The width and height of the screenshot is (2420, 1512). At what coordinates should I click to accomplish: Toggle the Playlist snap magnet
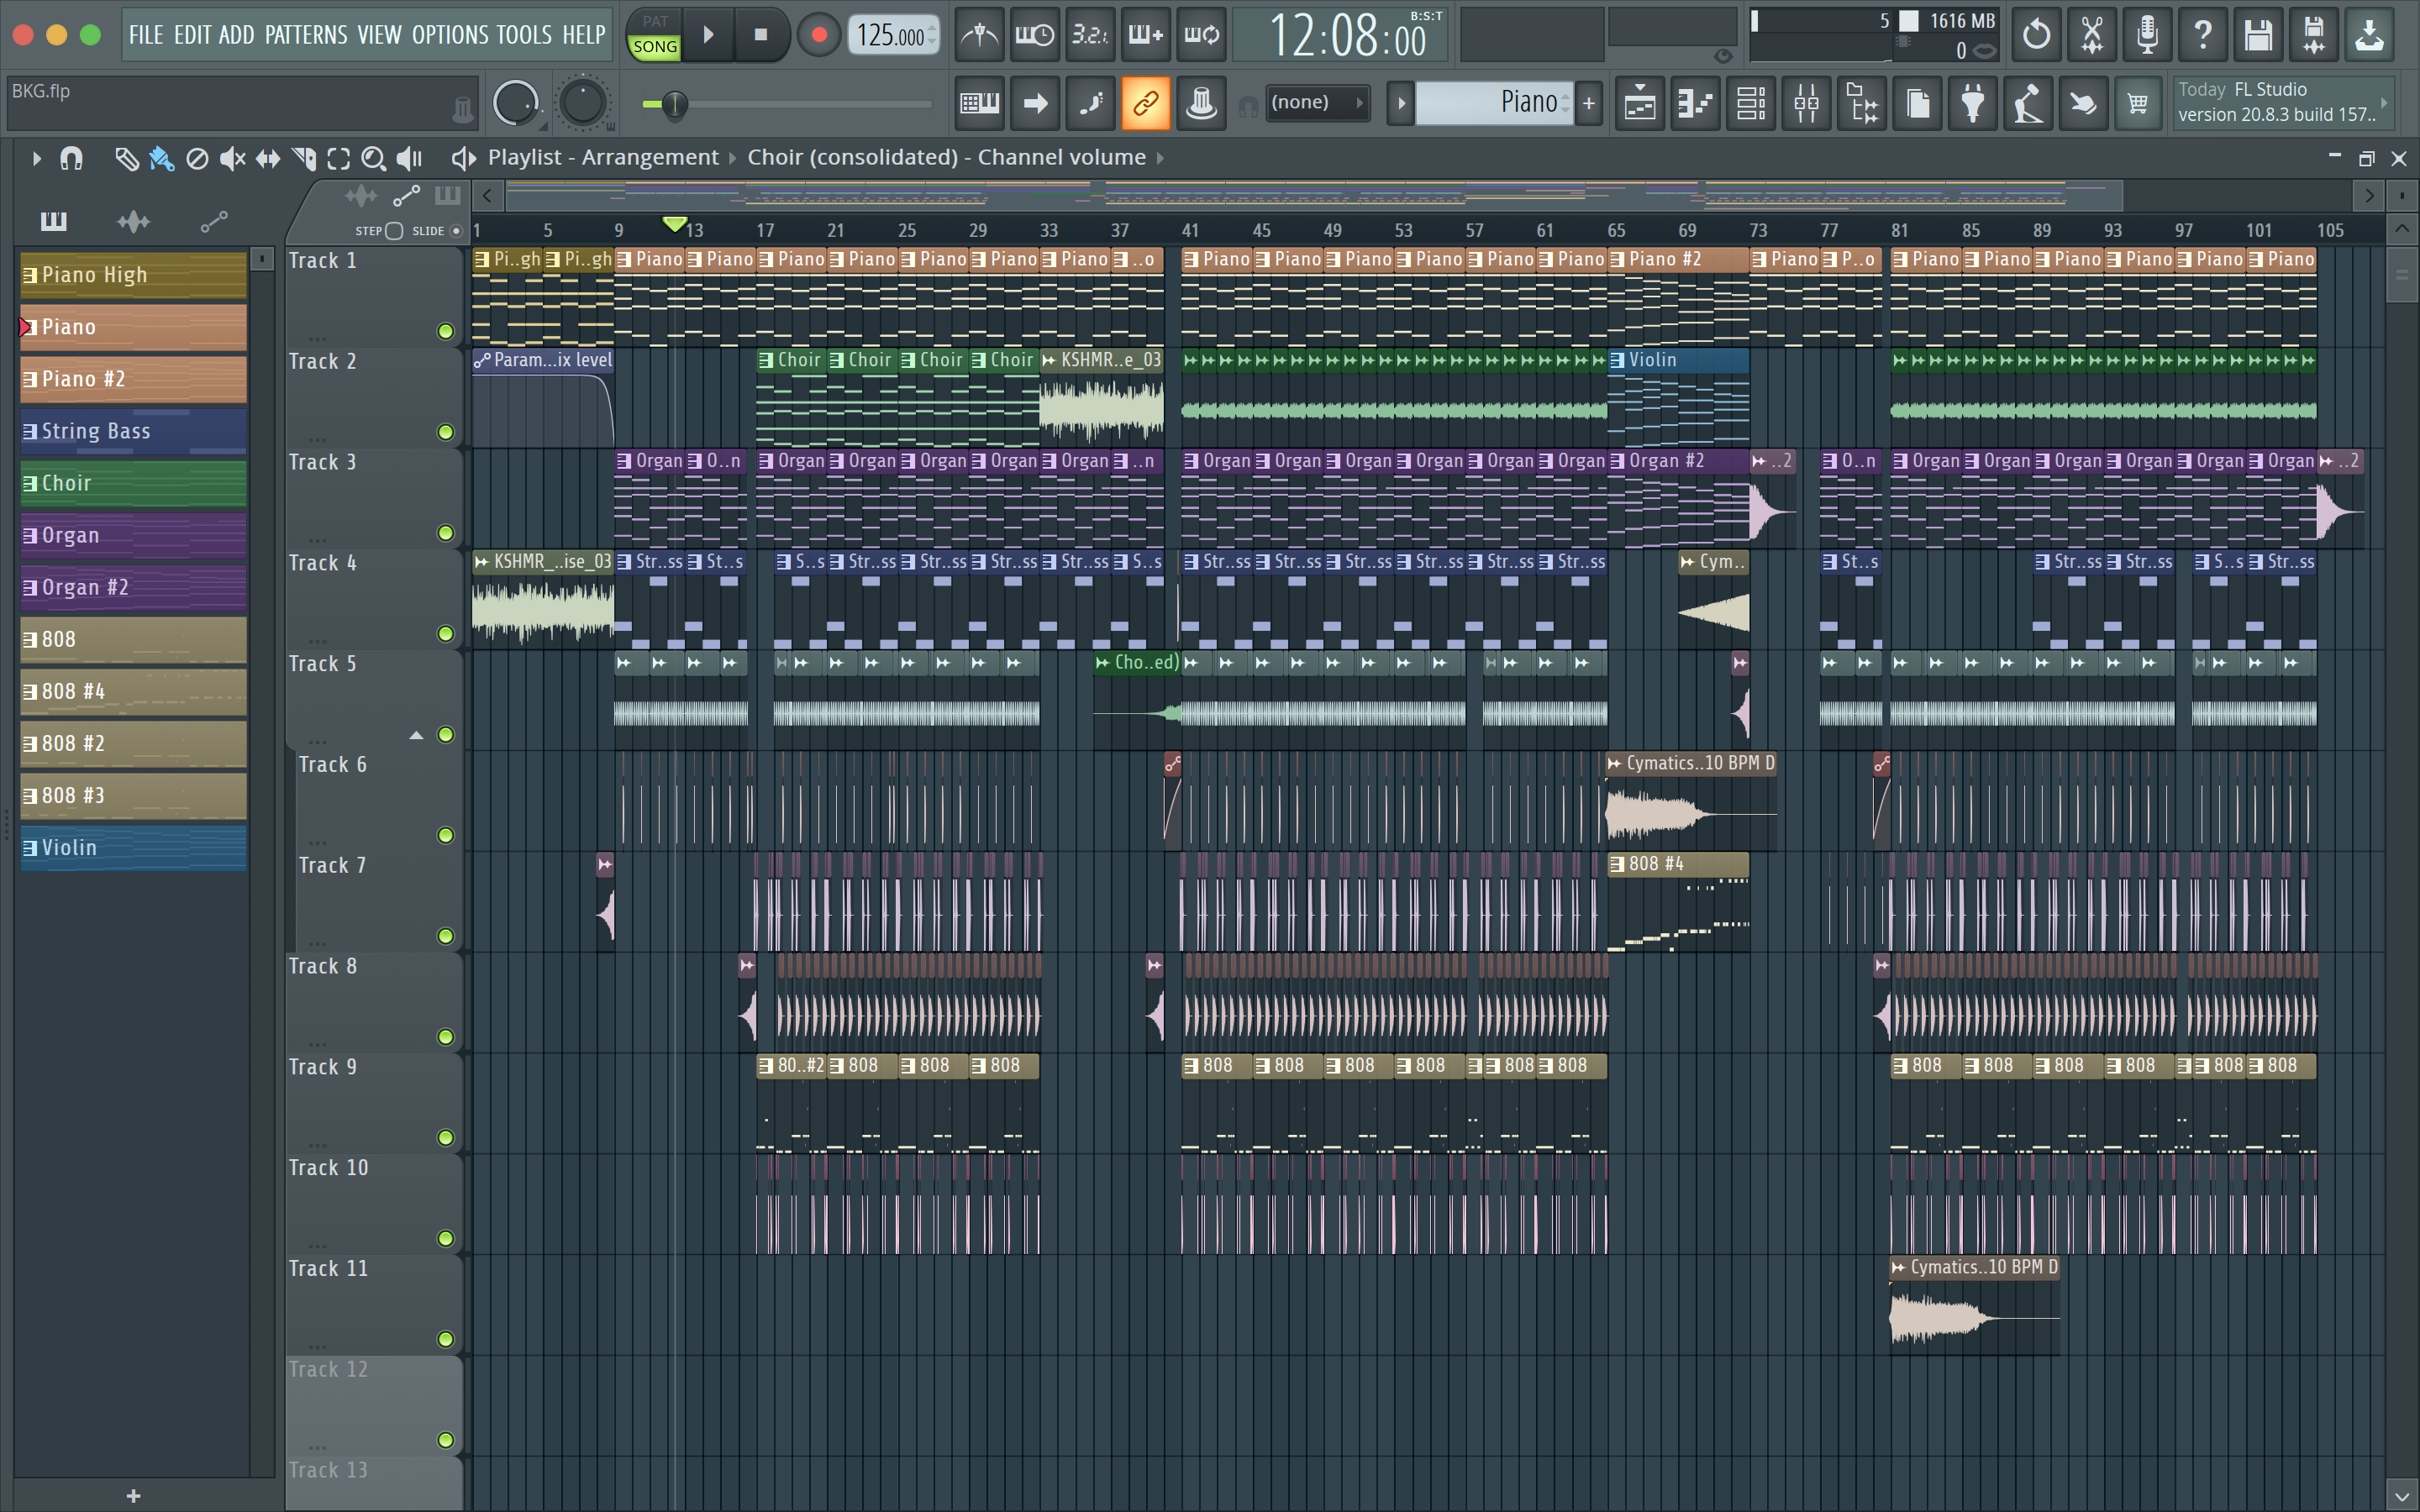point(71,158)
